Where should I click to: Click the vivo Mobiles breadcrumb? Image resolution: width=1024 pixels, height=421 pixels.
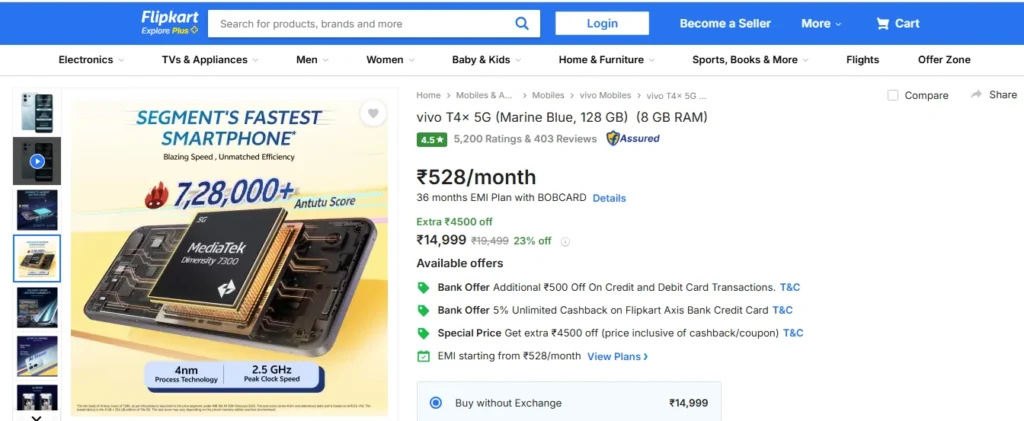point(605,95)
